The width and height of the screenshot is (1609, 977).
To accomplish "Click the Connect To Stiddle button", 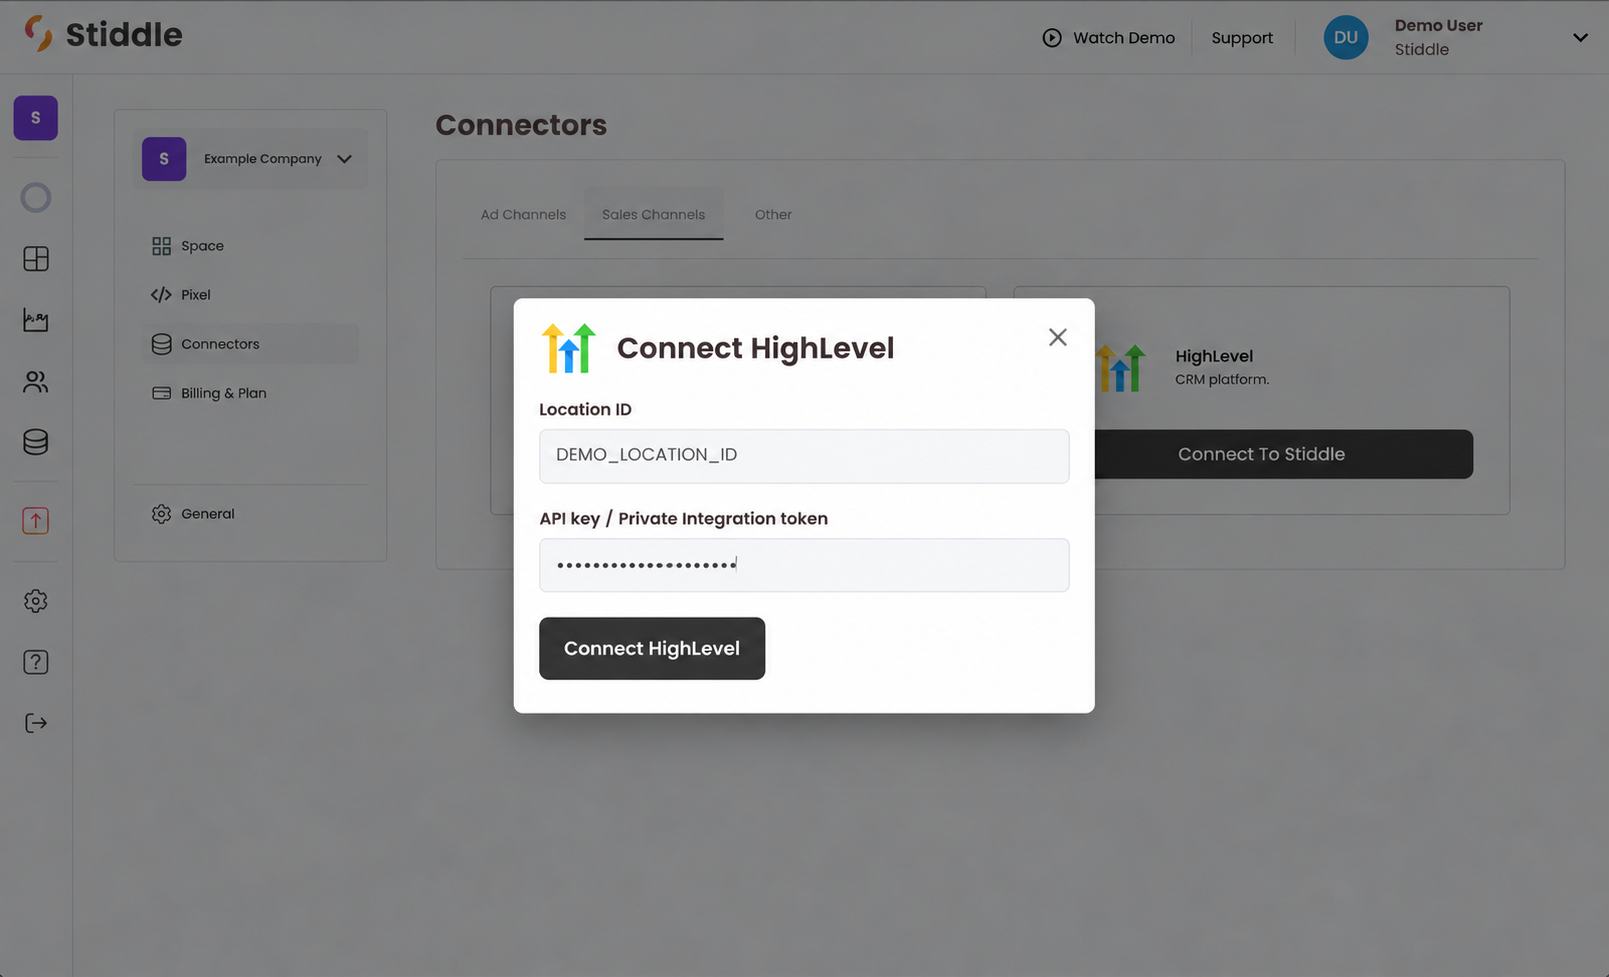I will click(x=1283, y=454).
